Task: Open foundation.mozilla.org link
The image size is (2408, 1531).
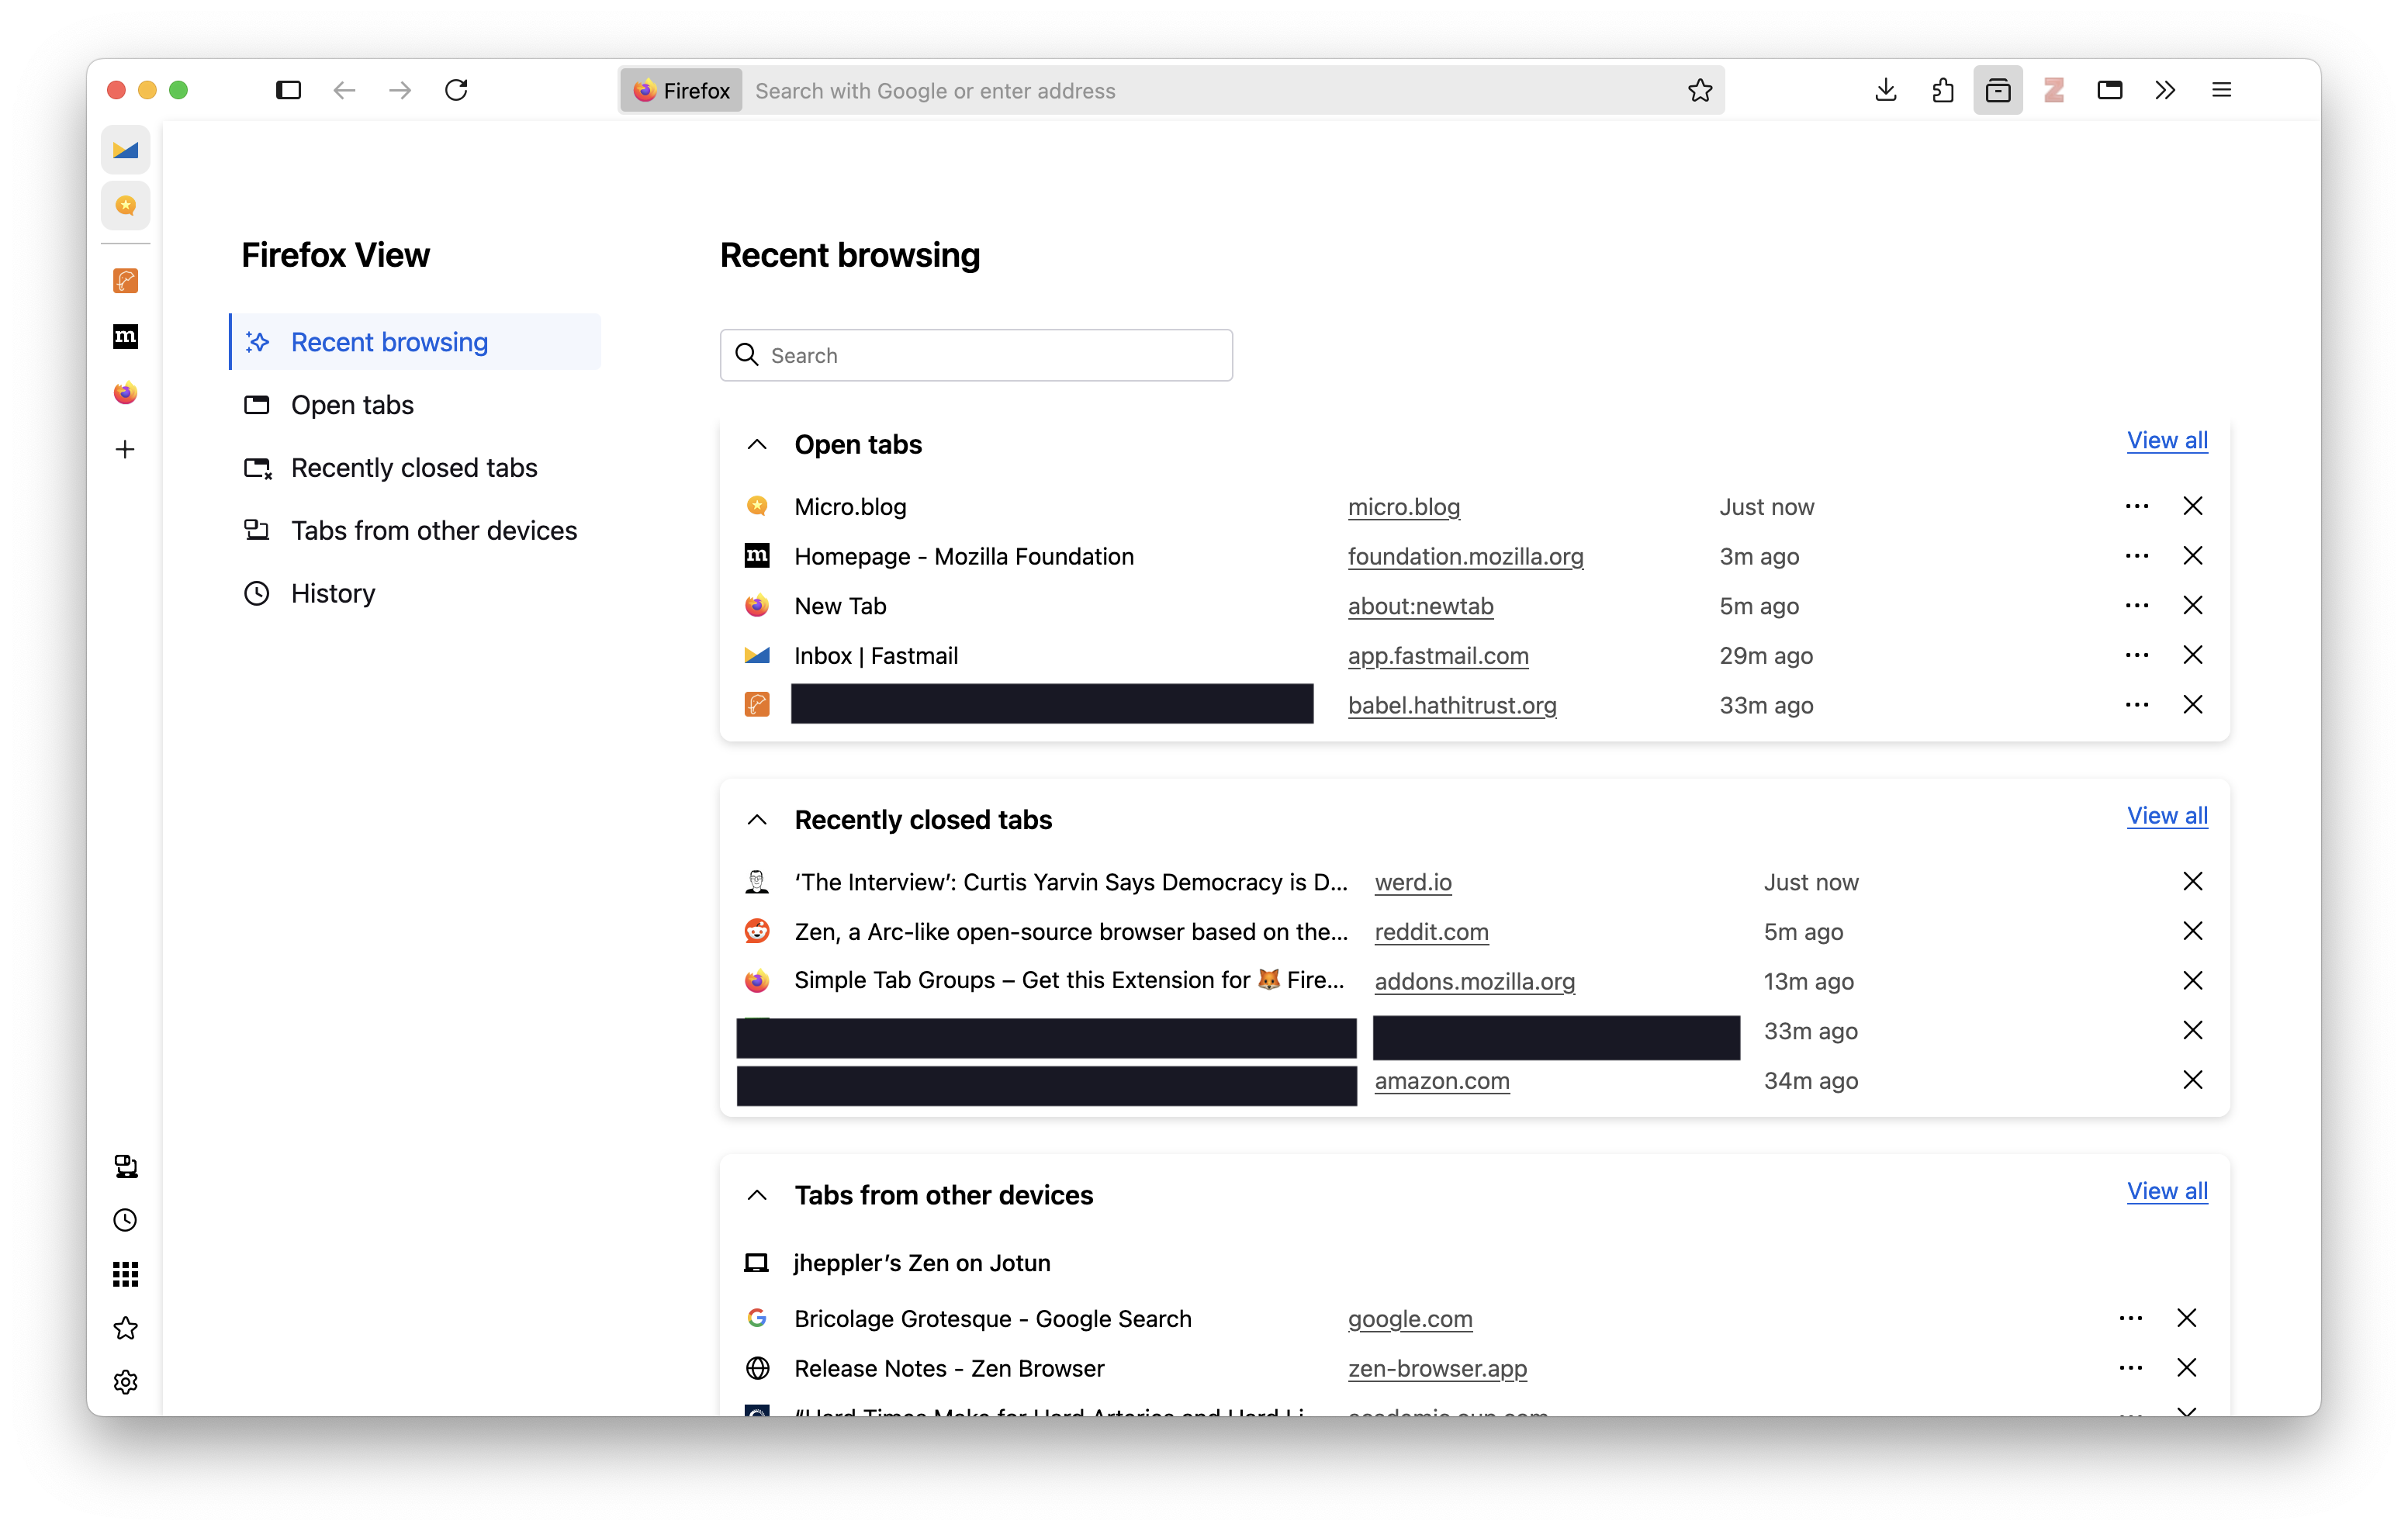Action: point(1466,557)
